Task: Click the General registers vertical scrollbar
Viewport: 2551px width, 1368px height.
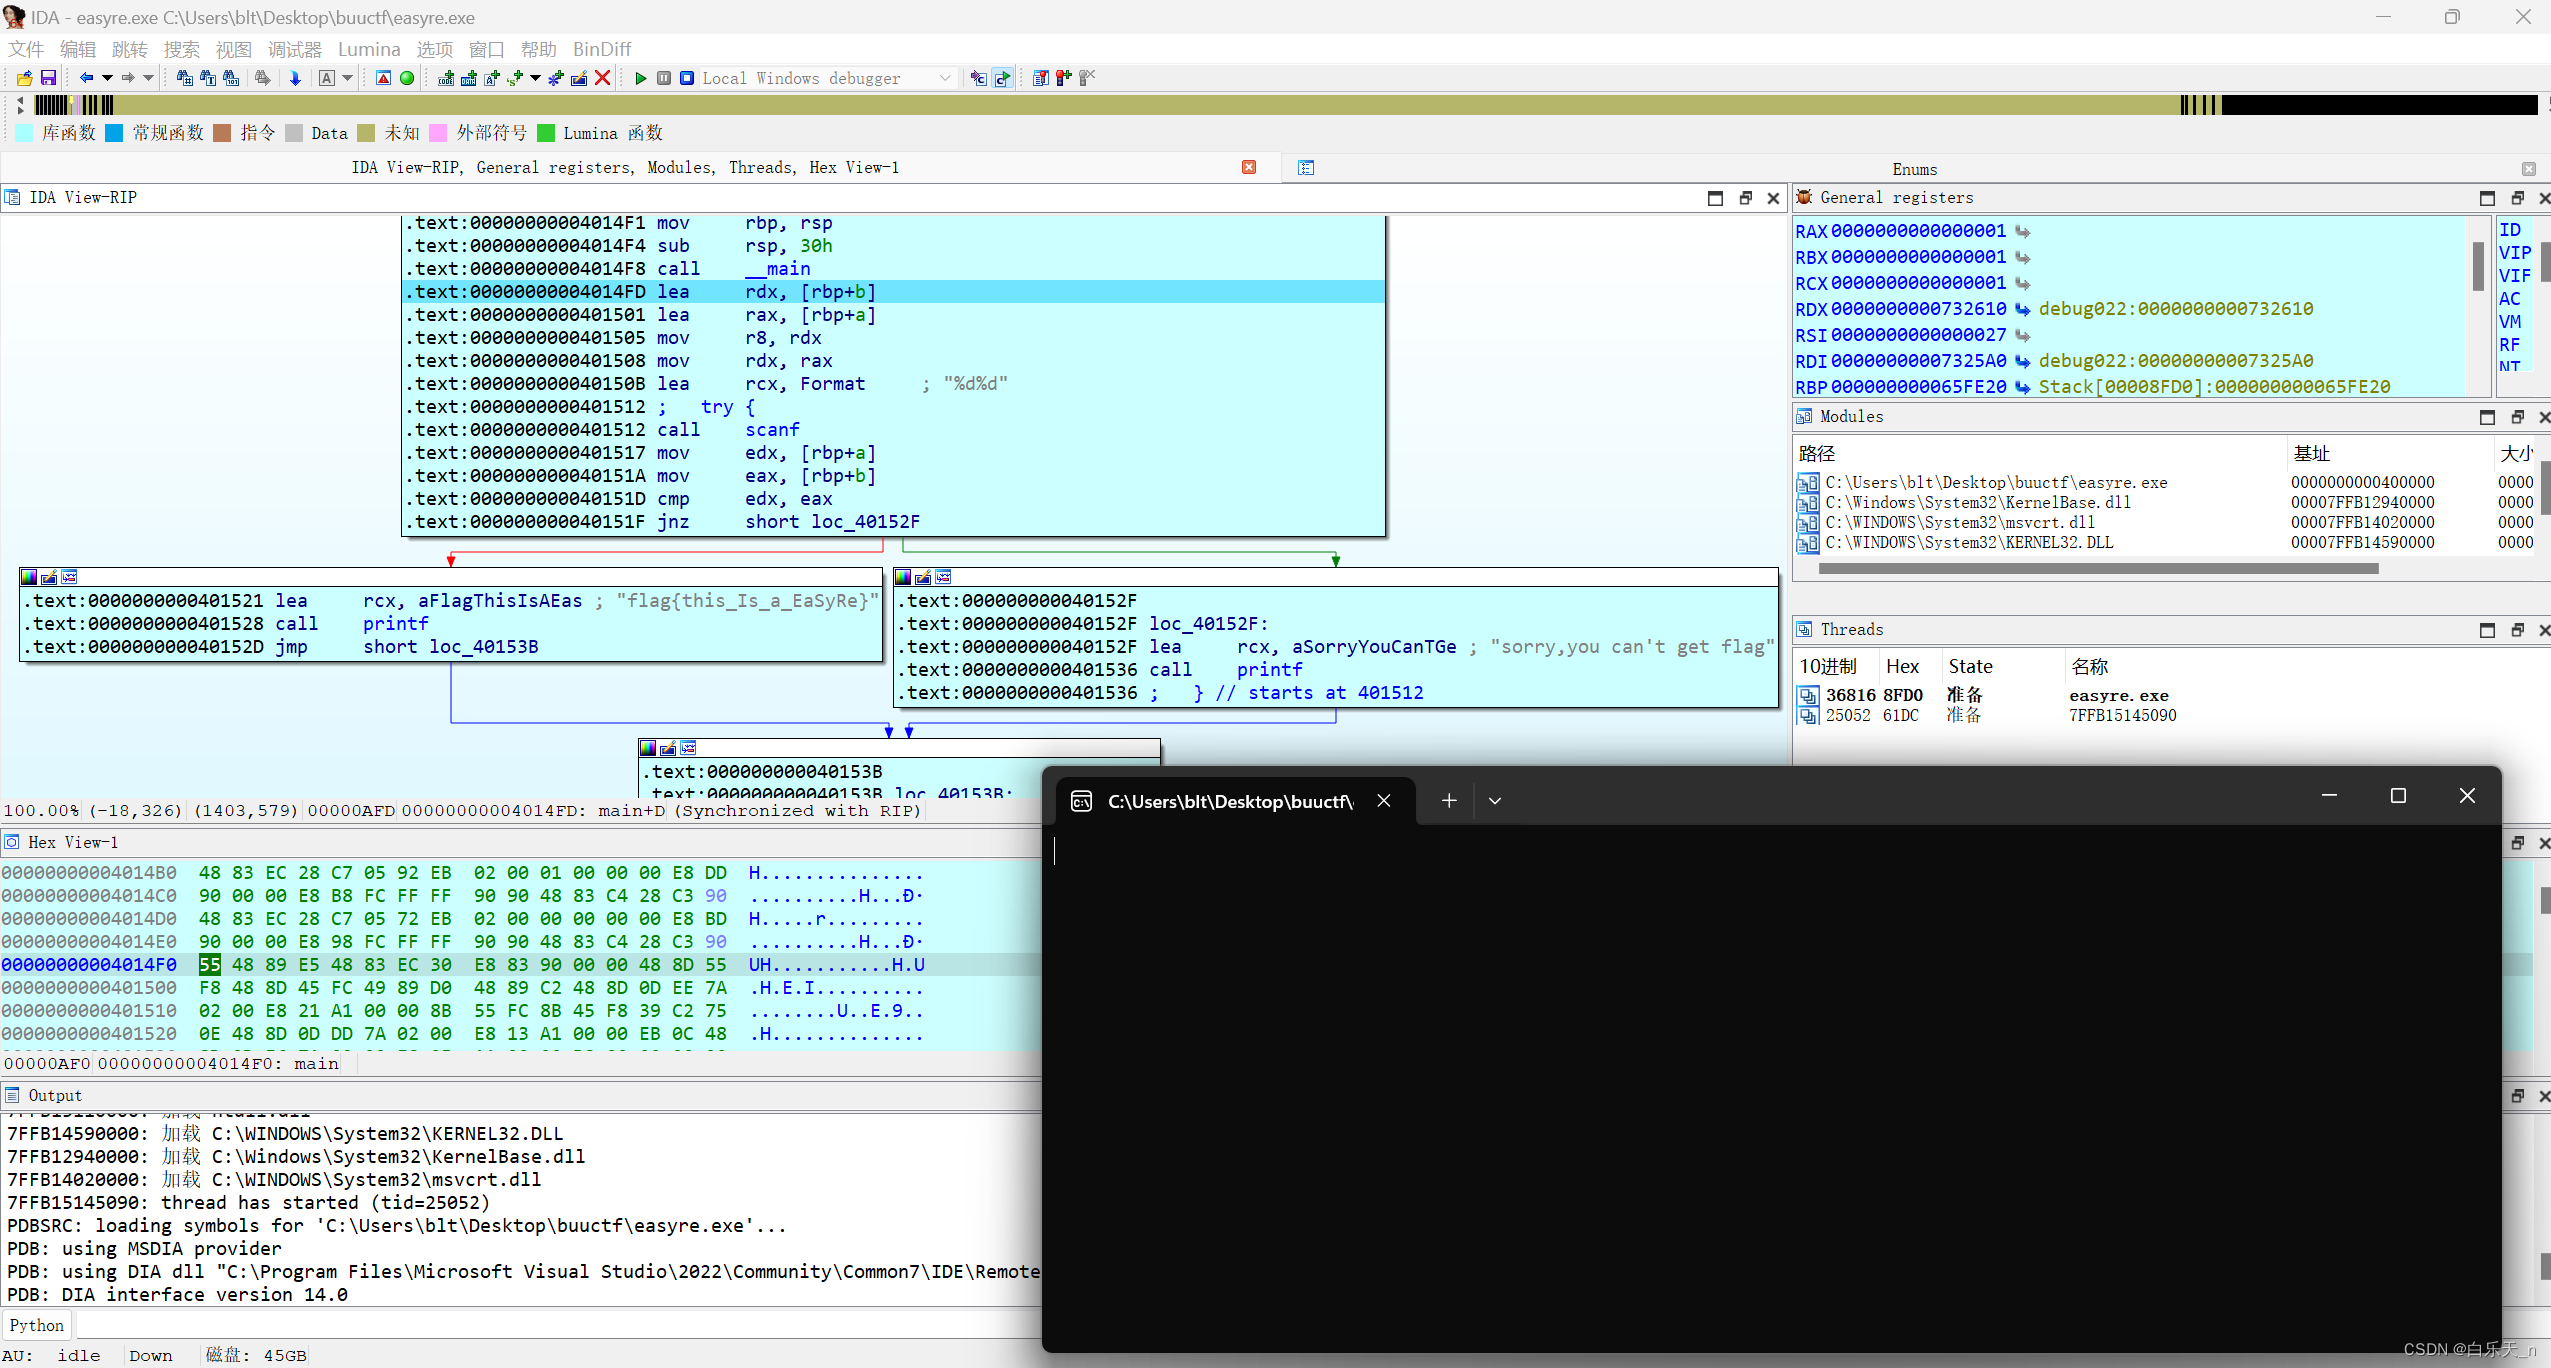Action: pos(2478,266)
